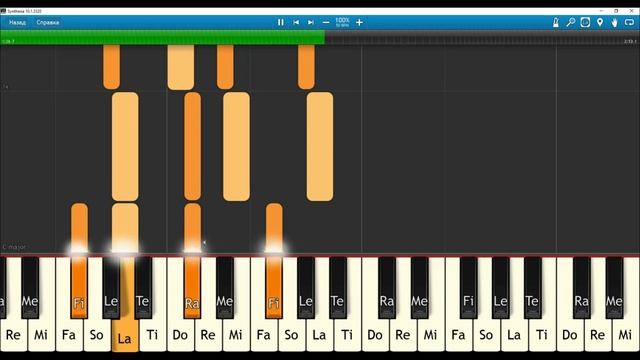Image resolution: width=640 pixels, height=360 pixels.
Task: Open the magnifier zoom tool
Action: point(571,22)
